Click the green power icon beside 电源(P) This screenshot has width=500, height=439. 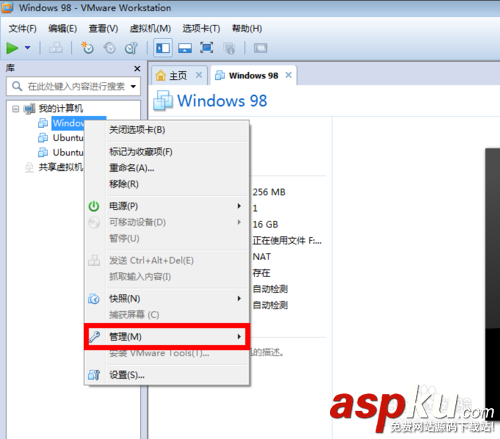[x=94, y=206]
